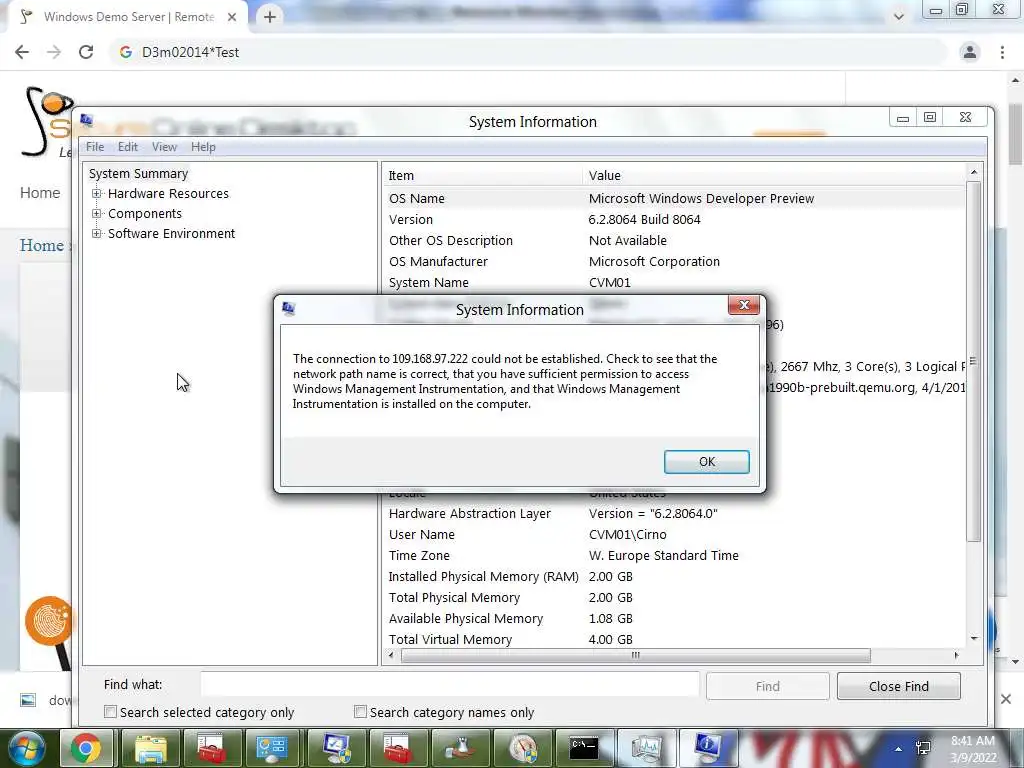This screenshot has width=1024, height=768.
Task: Open the View menu
Action: coord(165,147)
